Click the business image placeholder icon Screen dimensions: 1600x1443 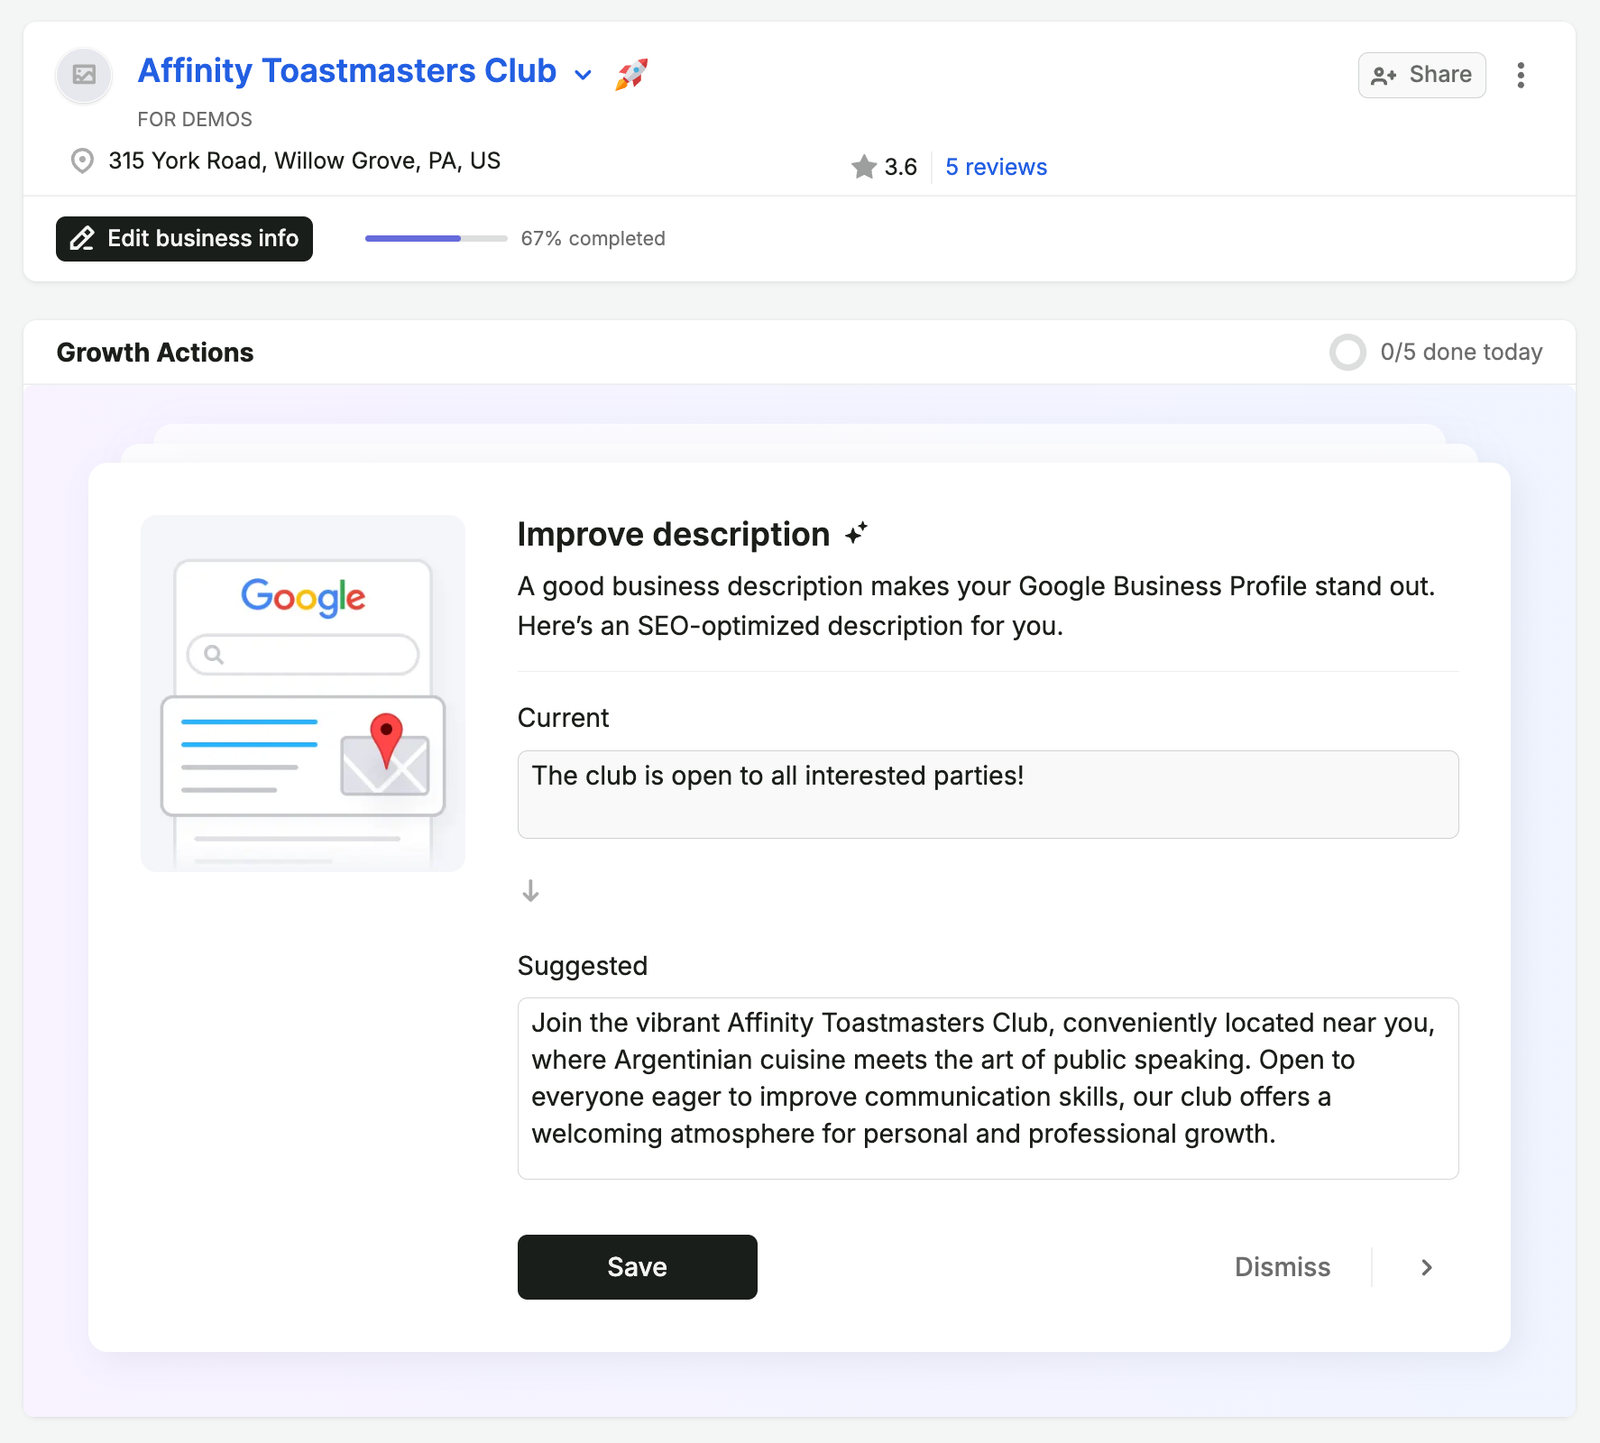click(x=85, y=75)
